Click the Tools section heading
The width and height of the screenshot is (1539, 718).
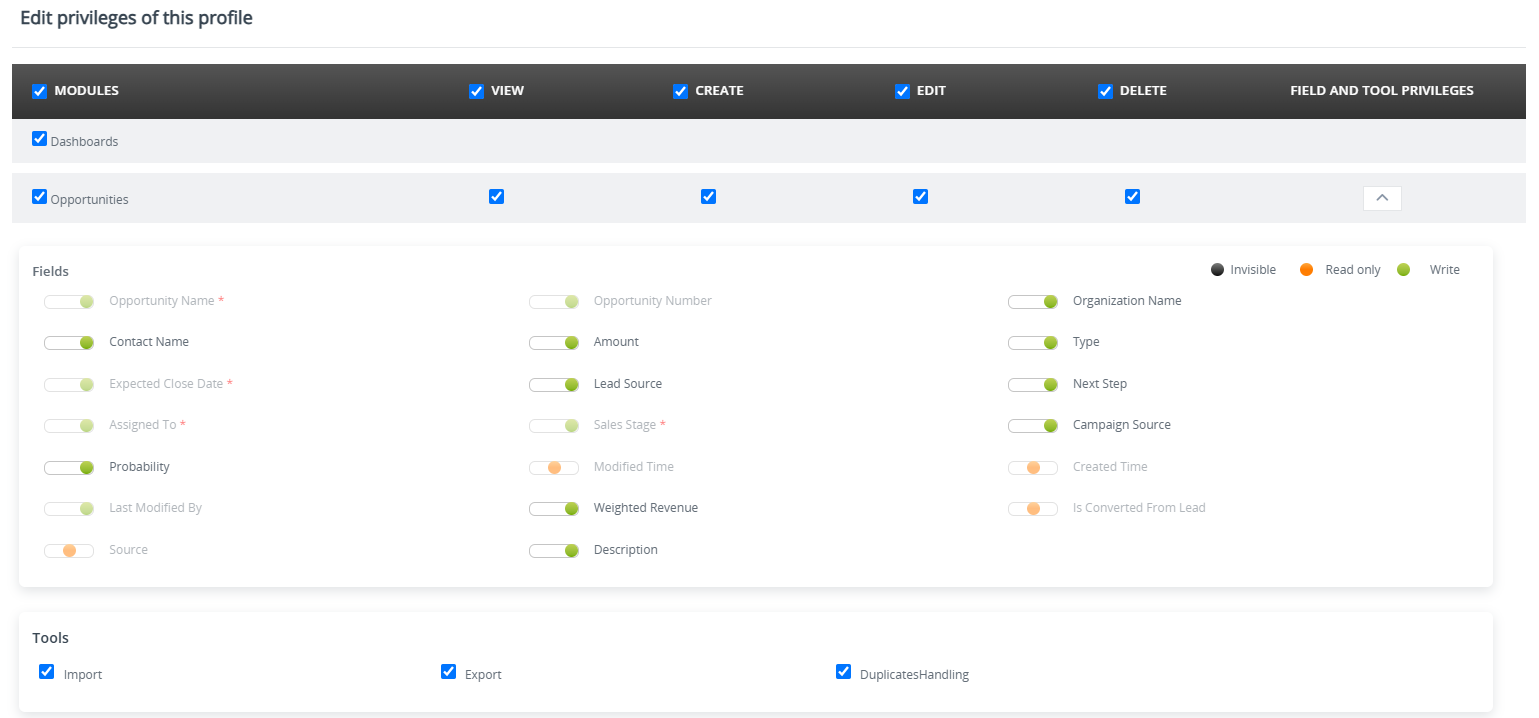coord(51,637)
